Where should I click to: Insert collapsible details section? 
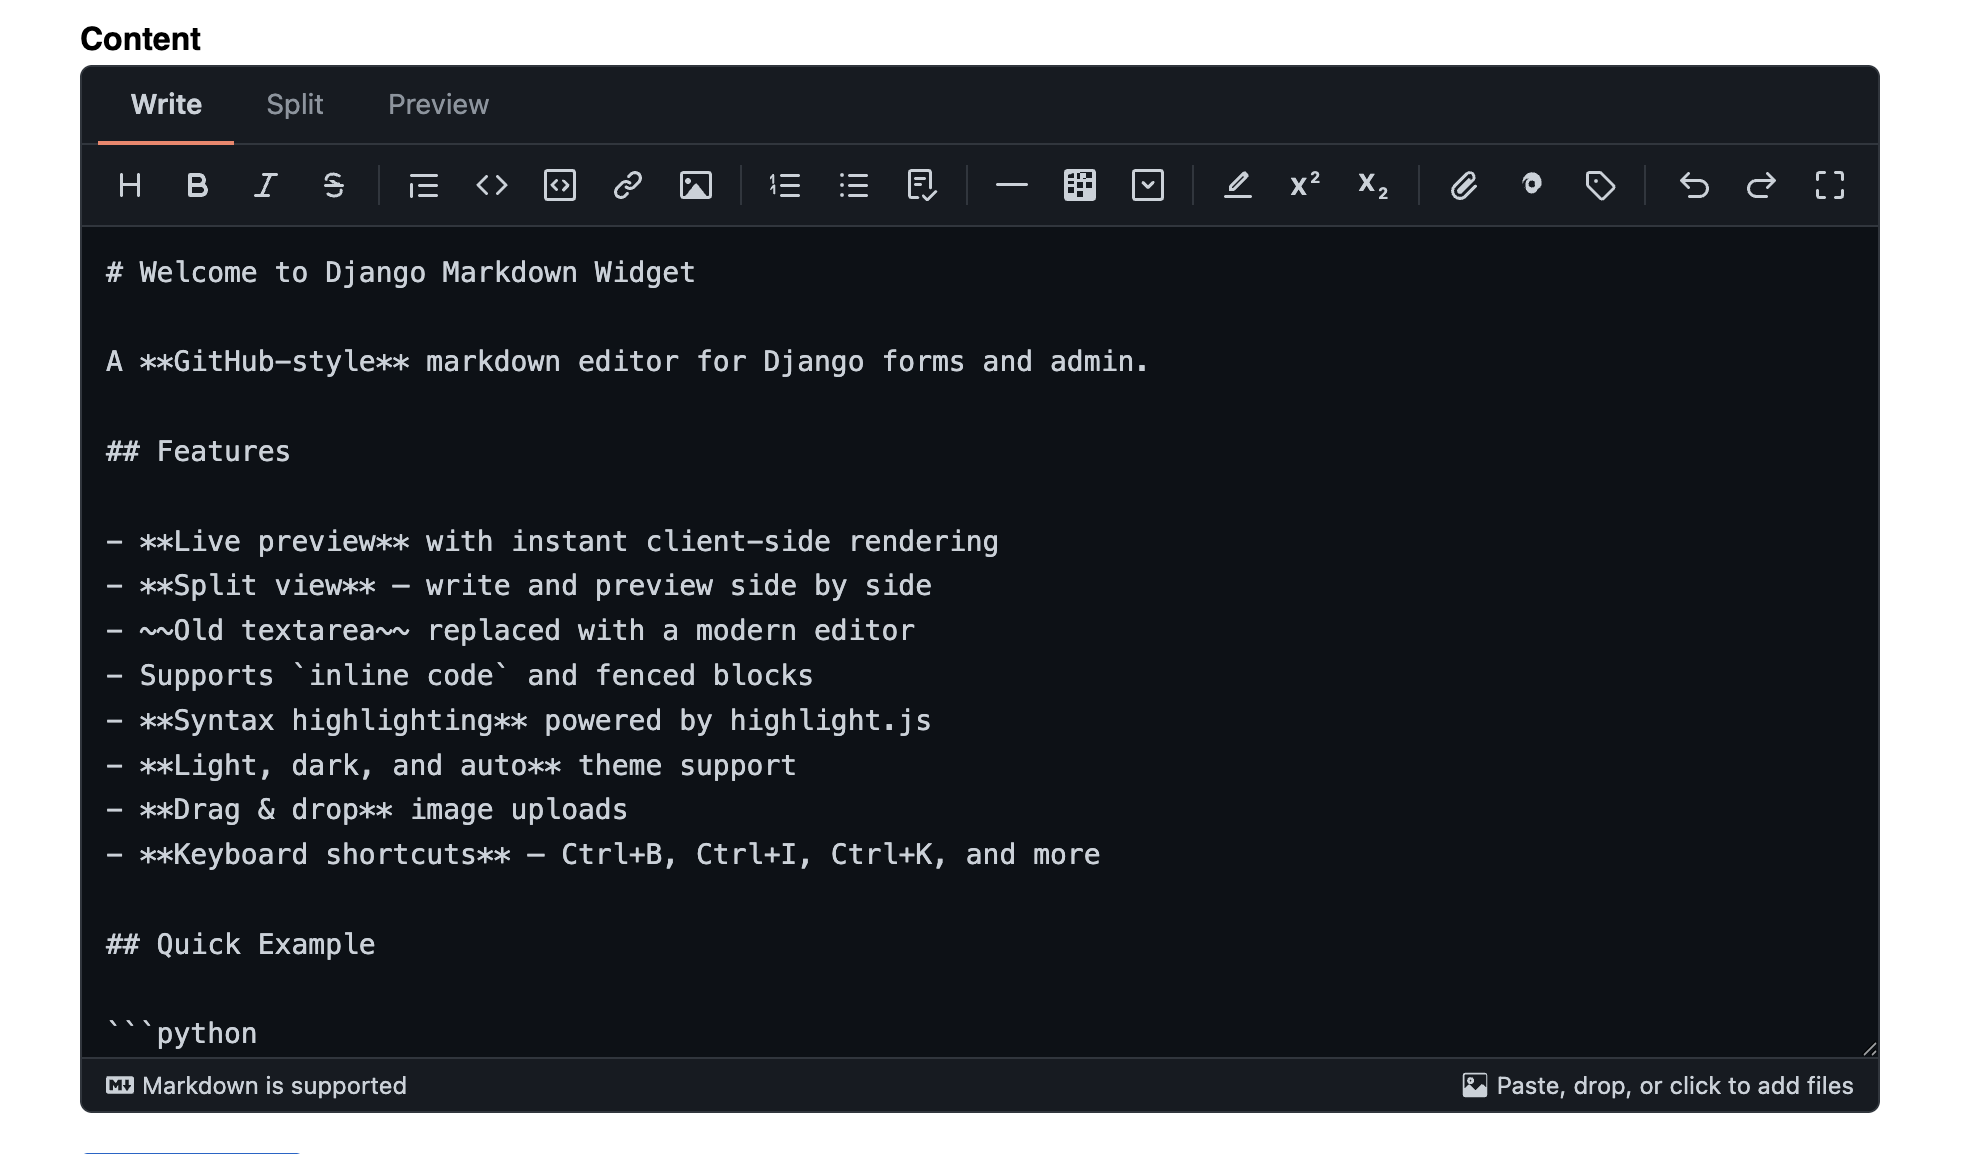(x=1147, y=185)
